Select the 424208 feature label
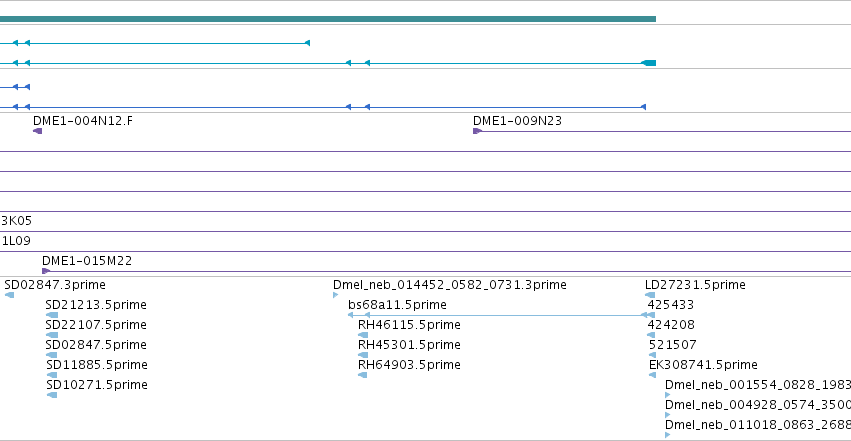 click(x=671, y=324)
